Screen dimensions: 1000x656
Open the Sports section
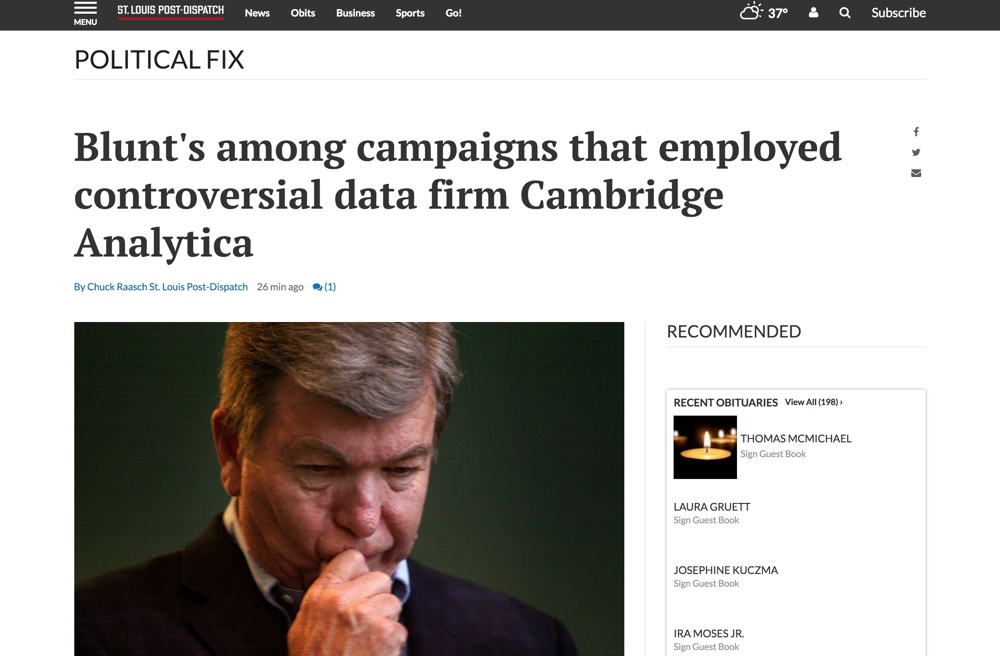point(410,13)
